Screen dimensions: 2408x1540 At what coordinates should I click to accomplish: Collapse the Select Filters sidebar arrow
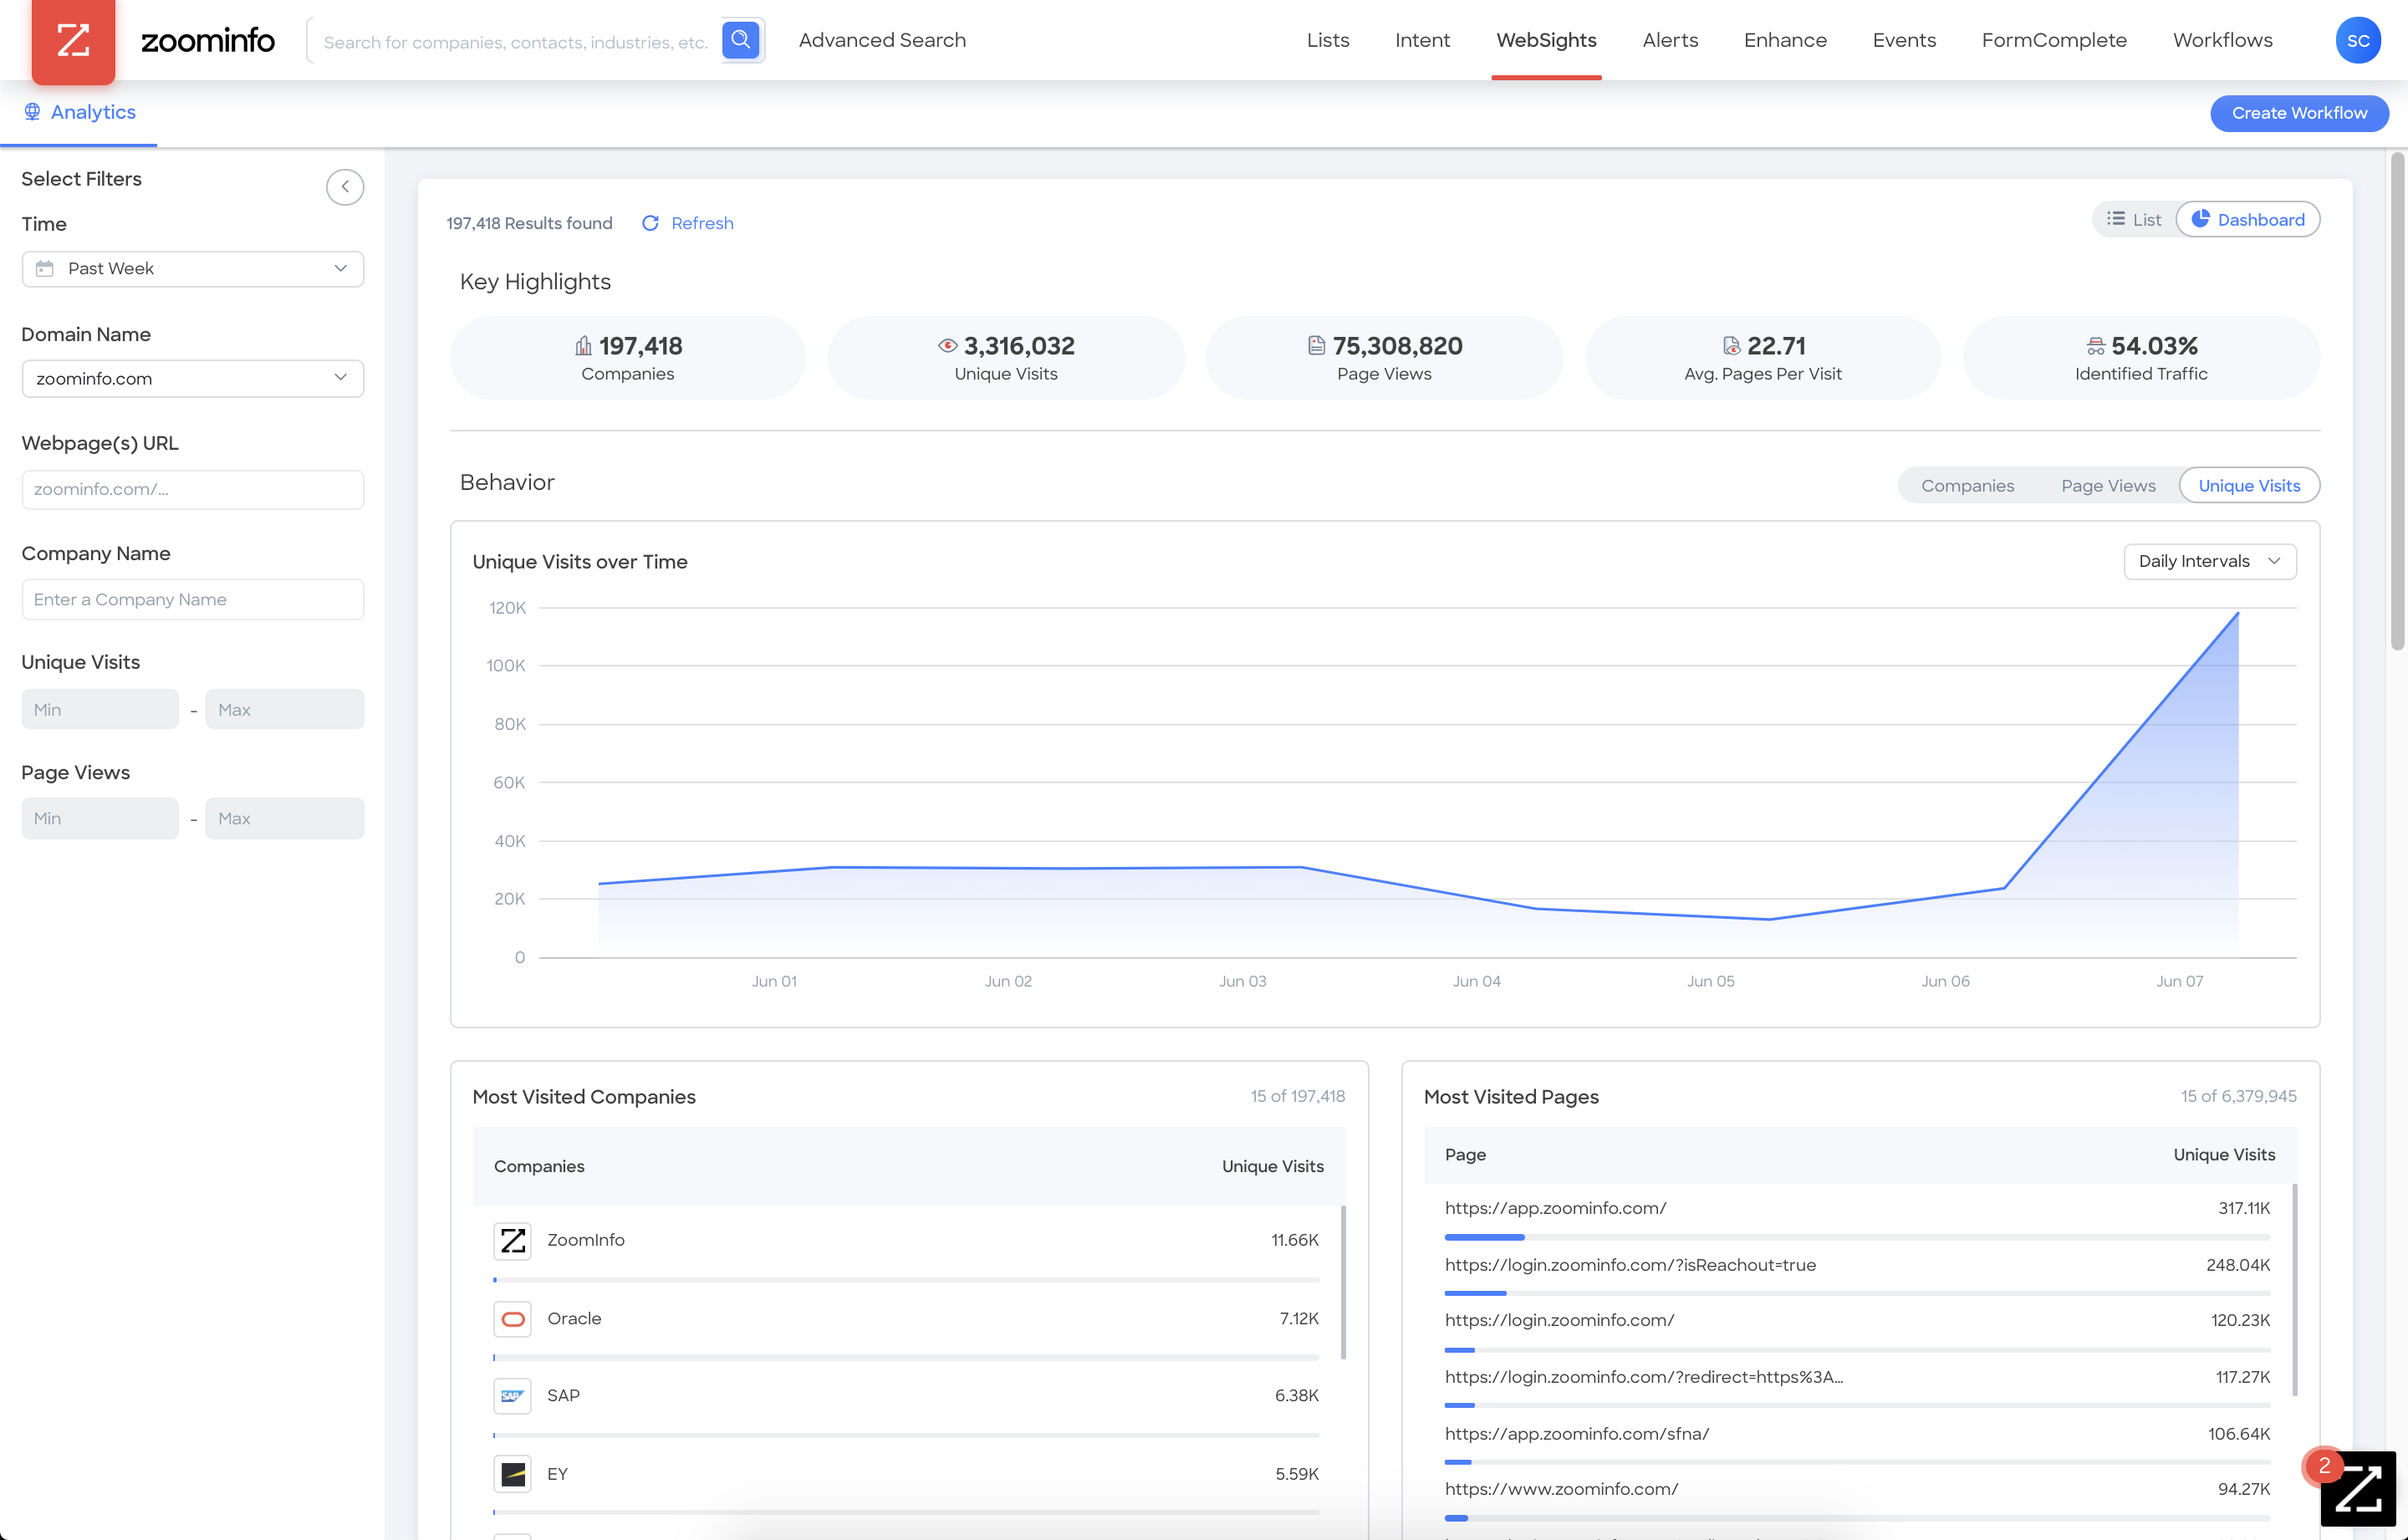pyautogui.click(x=345, y=187)
